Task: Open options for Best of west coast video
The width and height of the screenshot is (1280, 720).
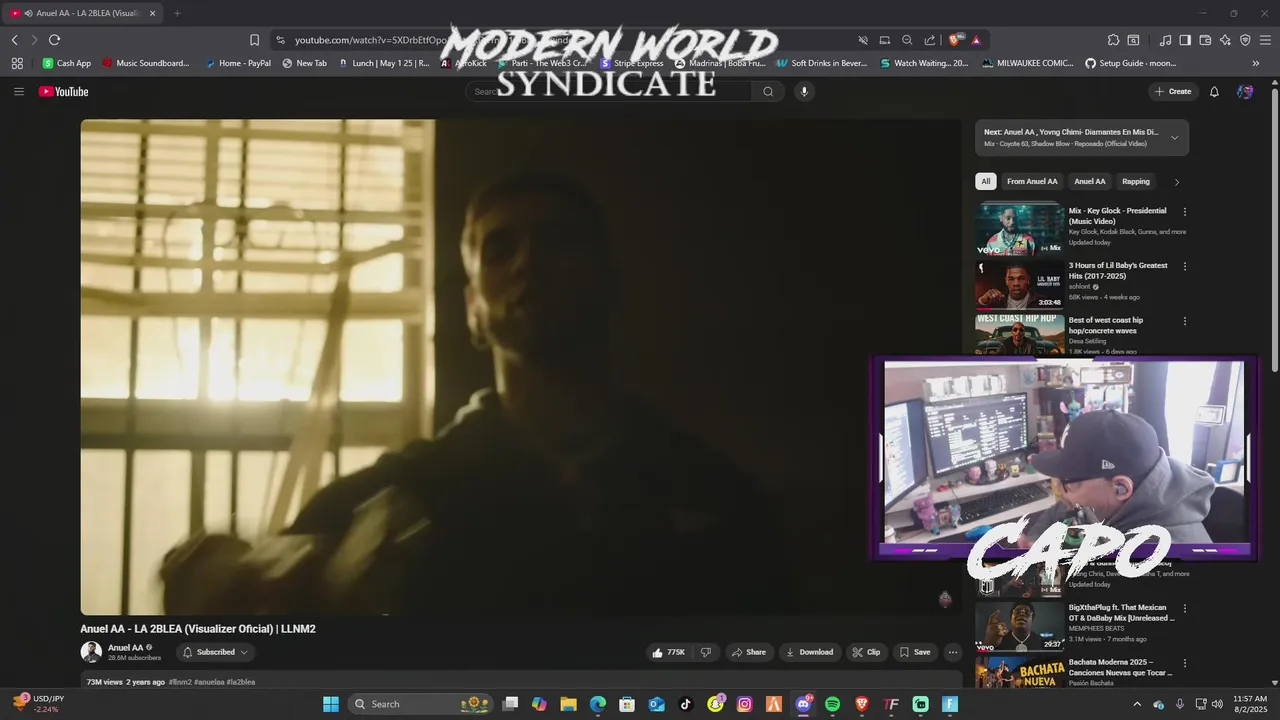Action: pyautogui.click(x=1185, y=322)
